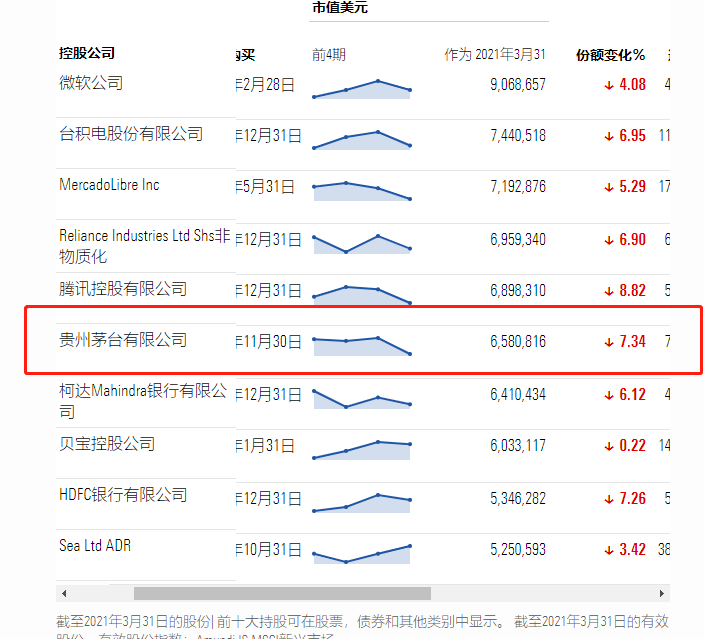Click the Reliance Industries row sparkline chart
Viewport: 704px width, 639px height.
point(362,244)
